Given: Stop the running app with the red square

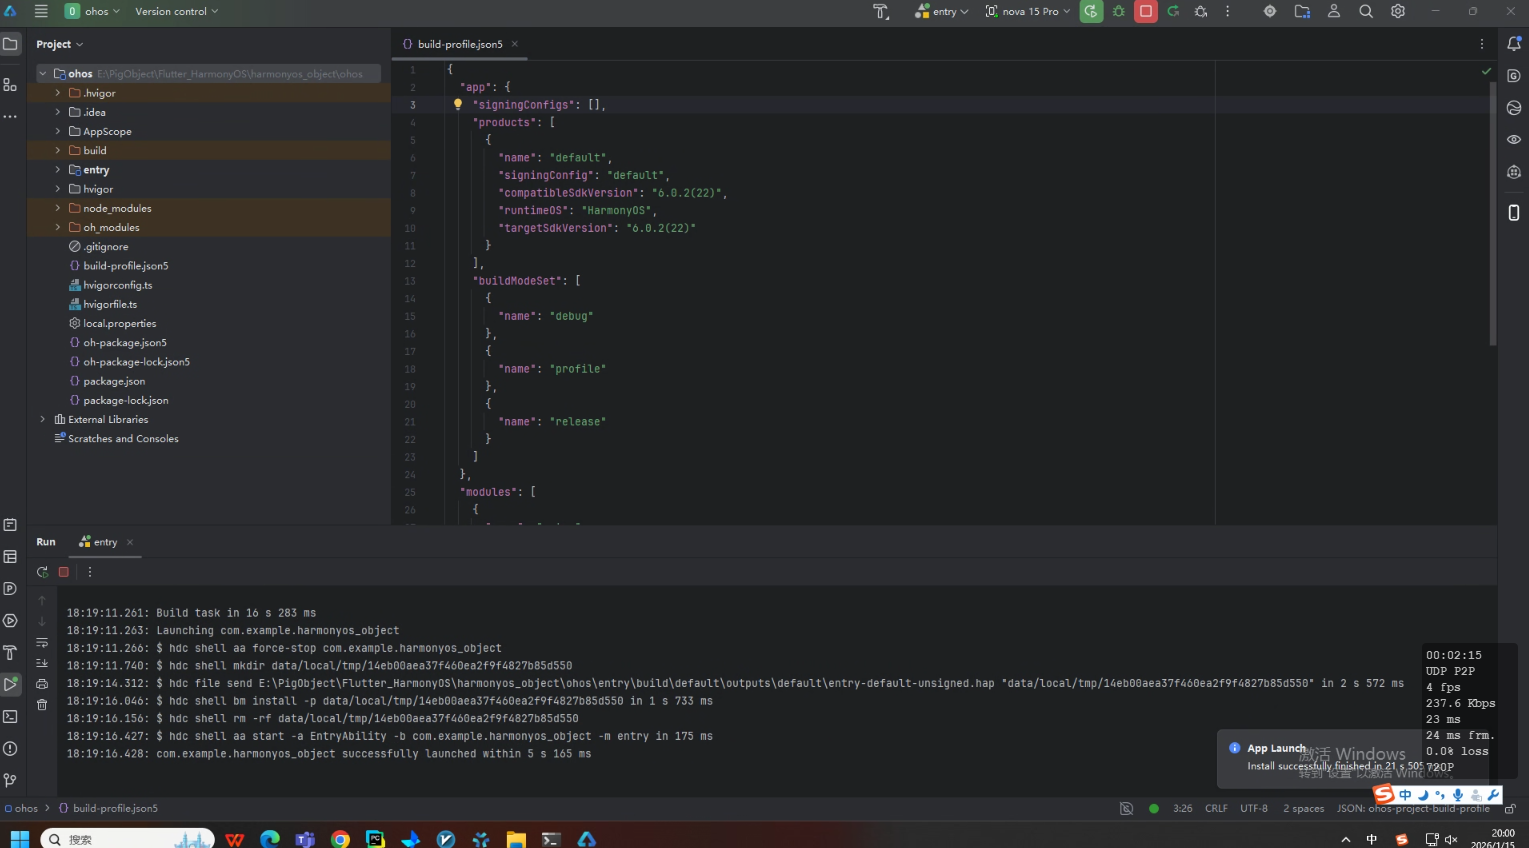Looking at the screenshot, I should 1146,11.
